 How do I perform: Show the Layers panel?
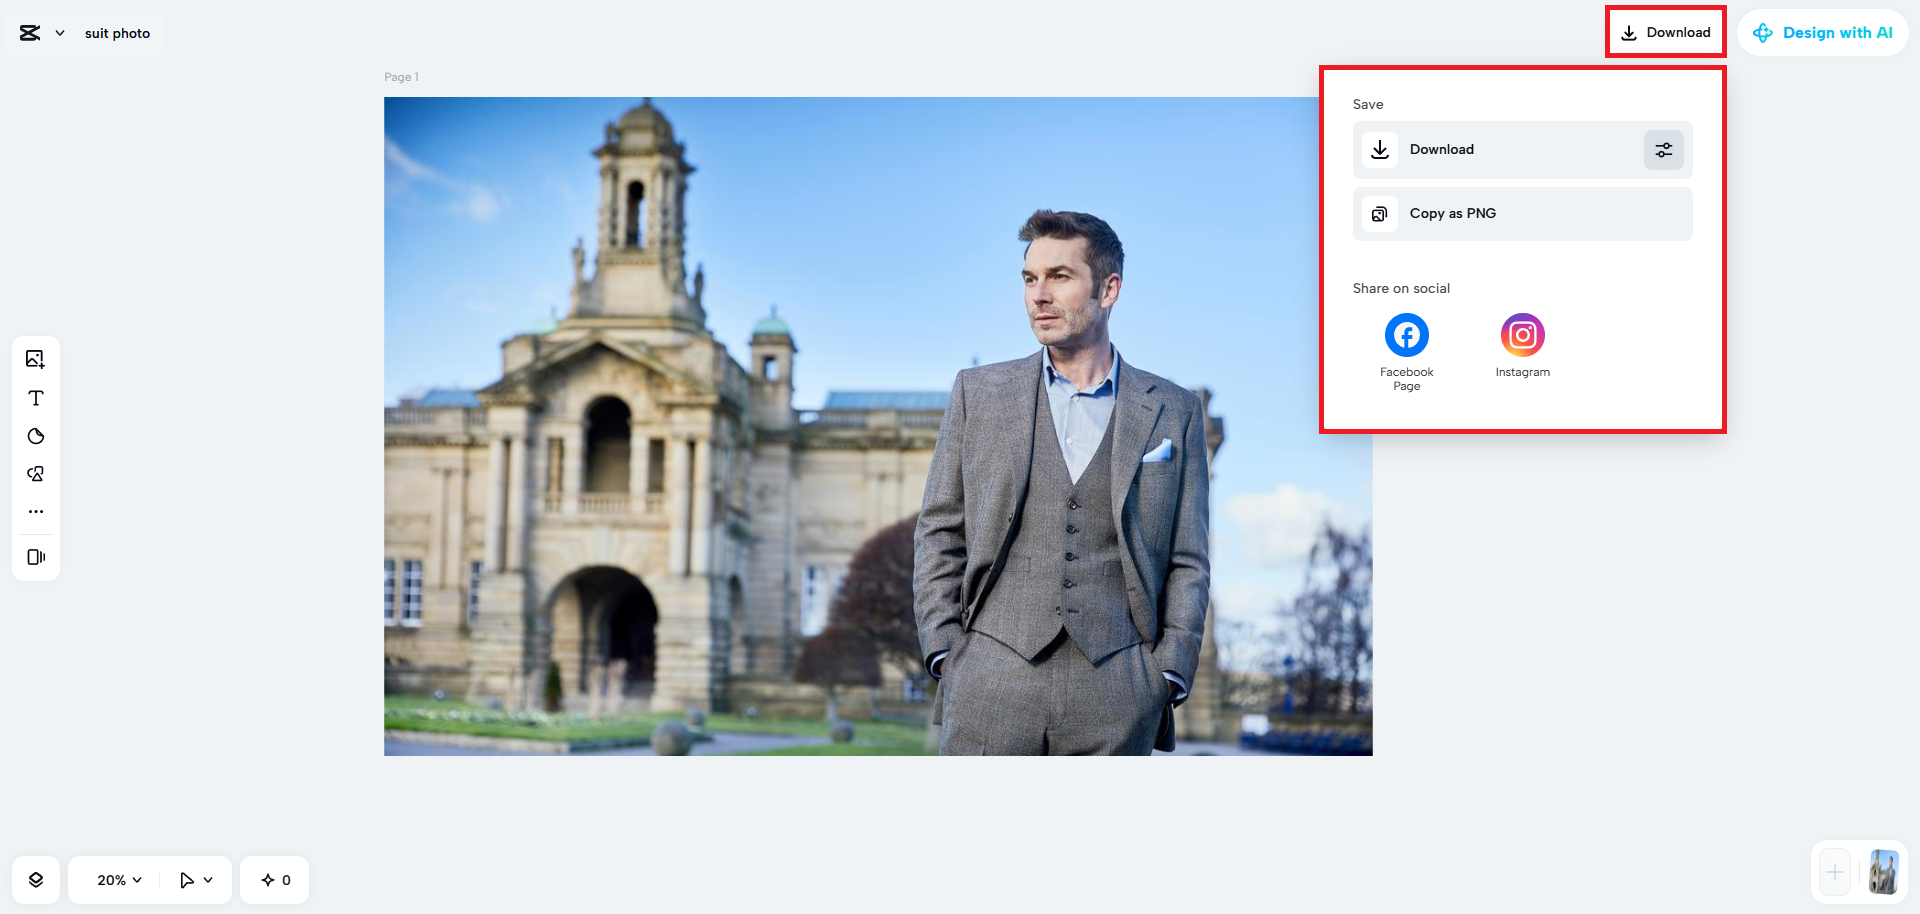tap(35, 879)
